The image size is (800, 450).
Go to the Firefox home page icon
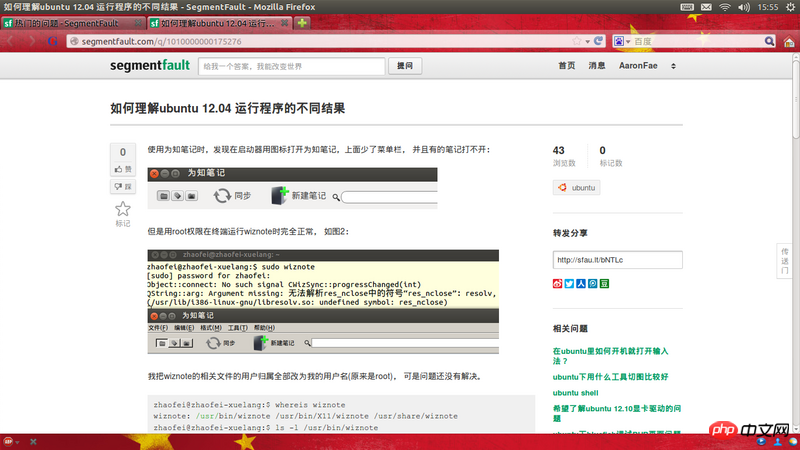pos(789,42)
